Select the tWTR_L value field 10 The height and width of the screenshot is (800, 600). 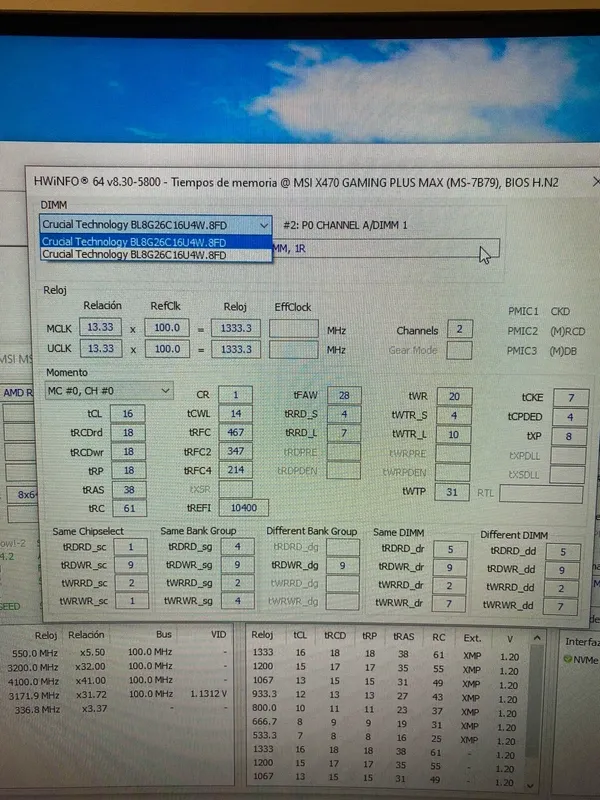tap(453, 435)
